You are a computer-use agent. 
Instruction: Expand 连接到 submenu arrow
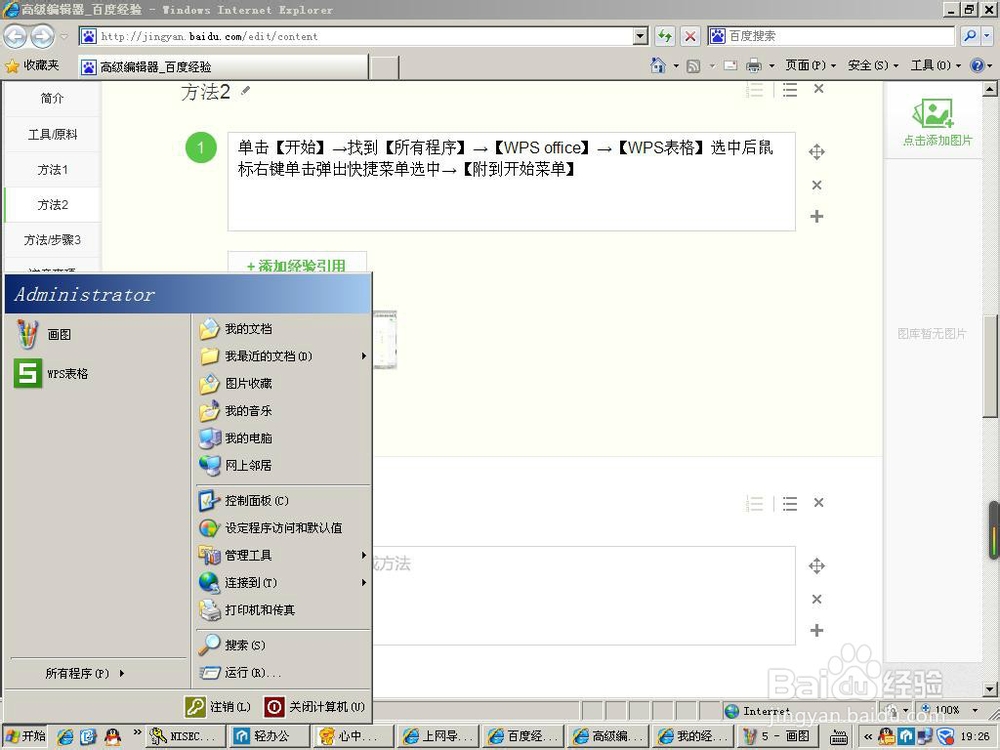point(364,583)
